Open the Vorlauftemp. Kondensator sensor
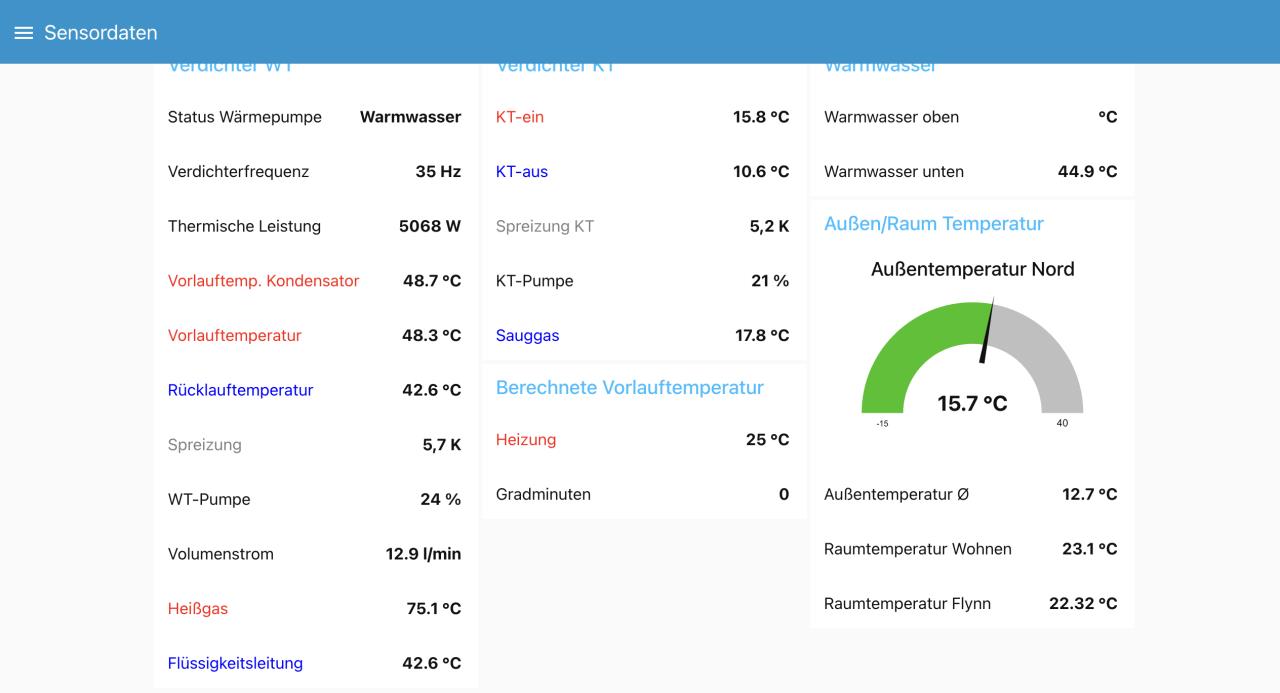The image size is (1280, 693). point(263,281)
